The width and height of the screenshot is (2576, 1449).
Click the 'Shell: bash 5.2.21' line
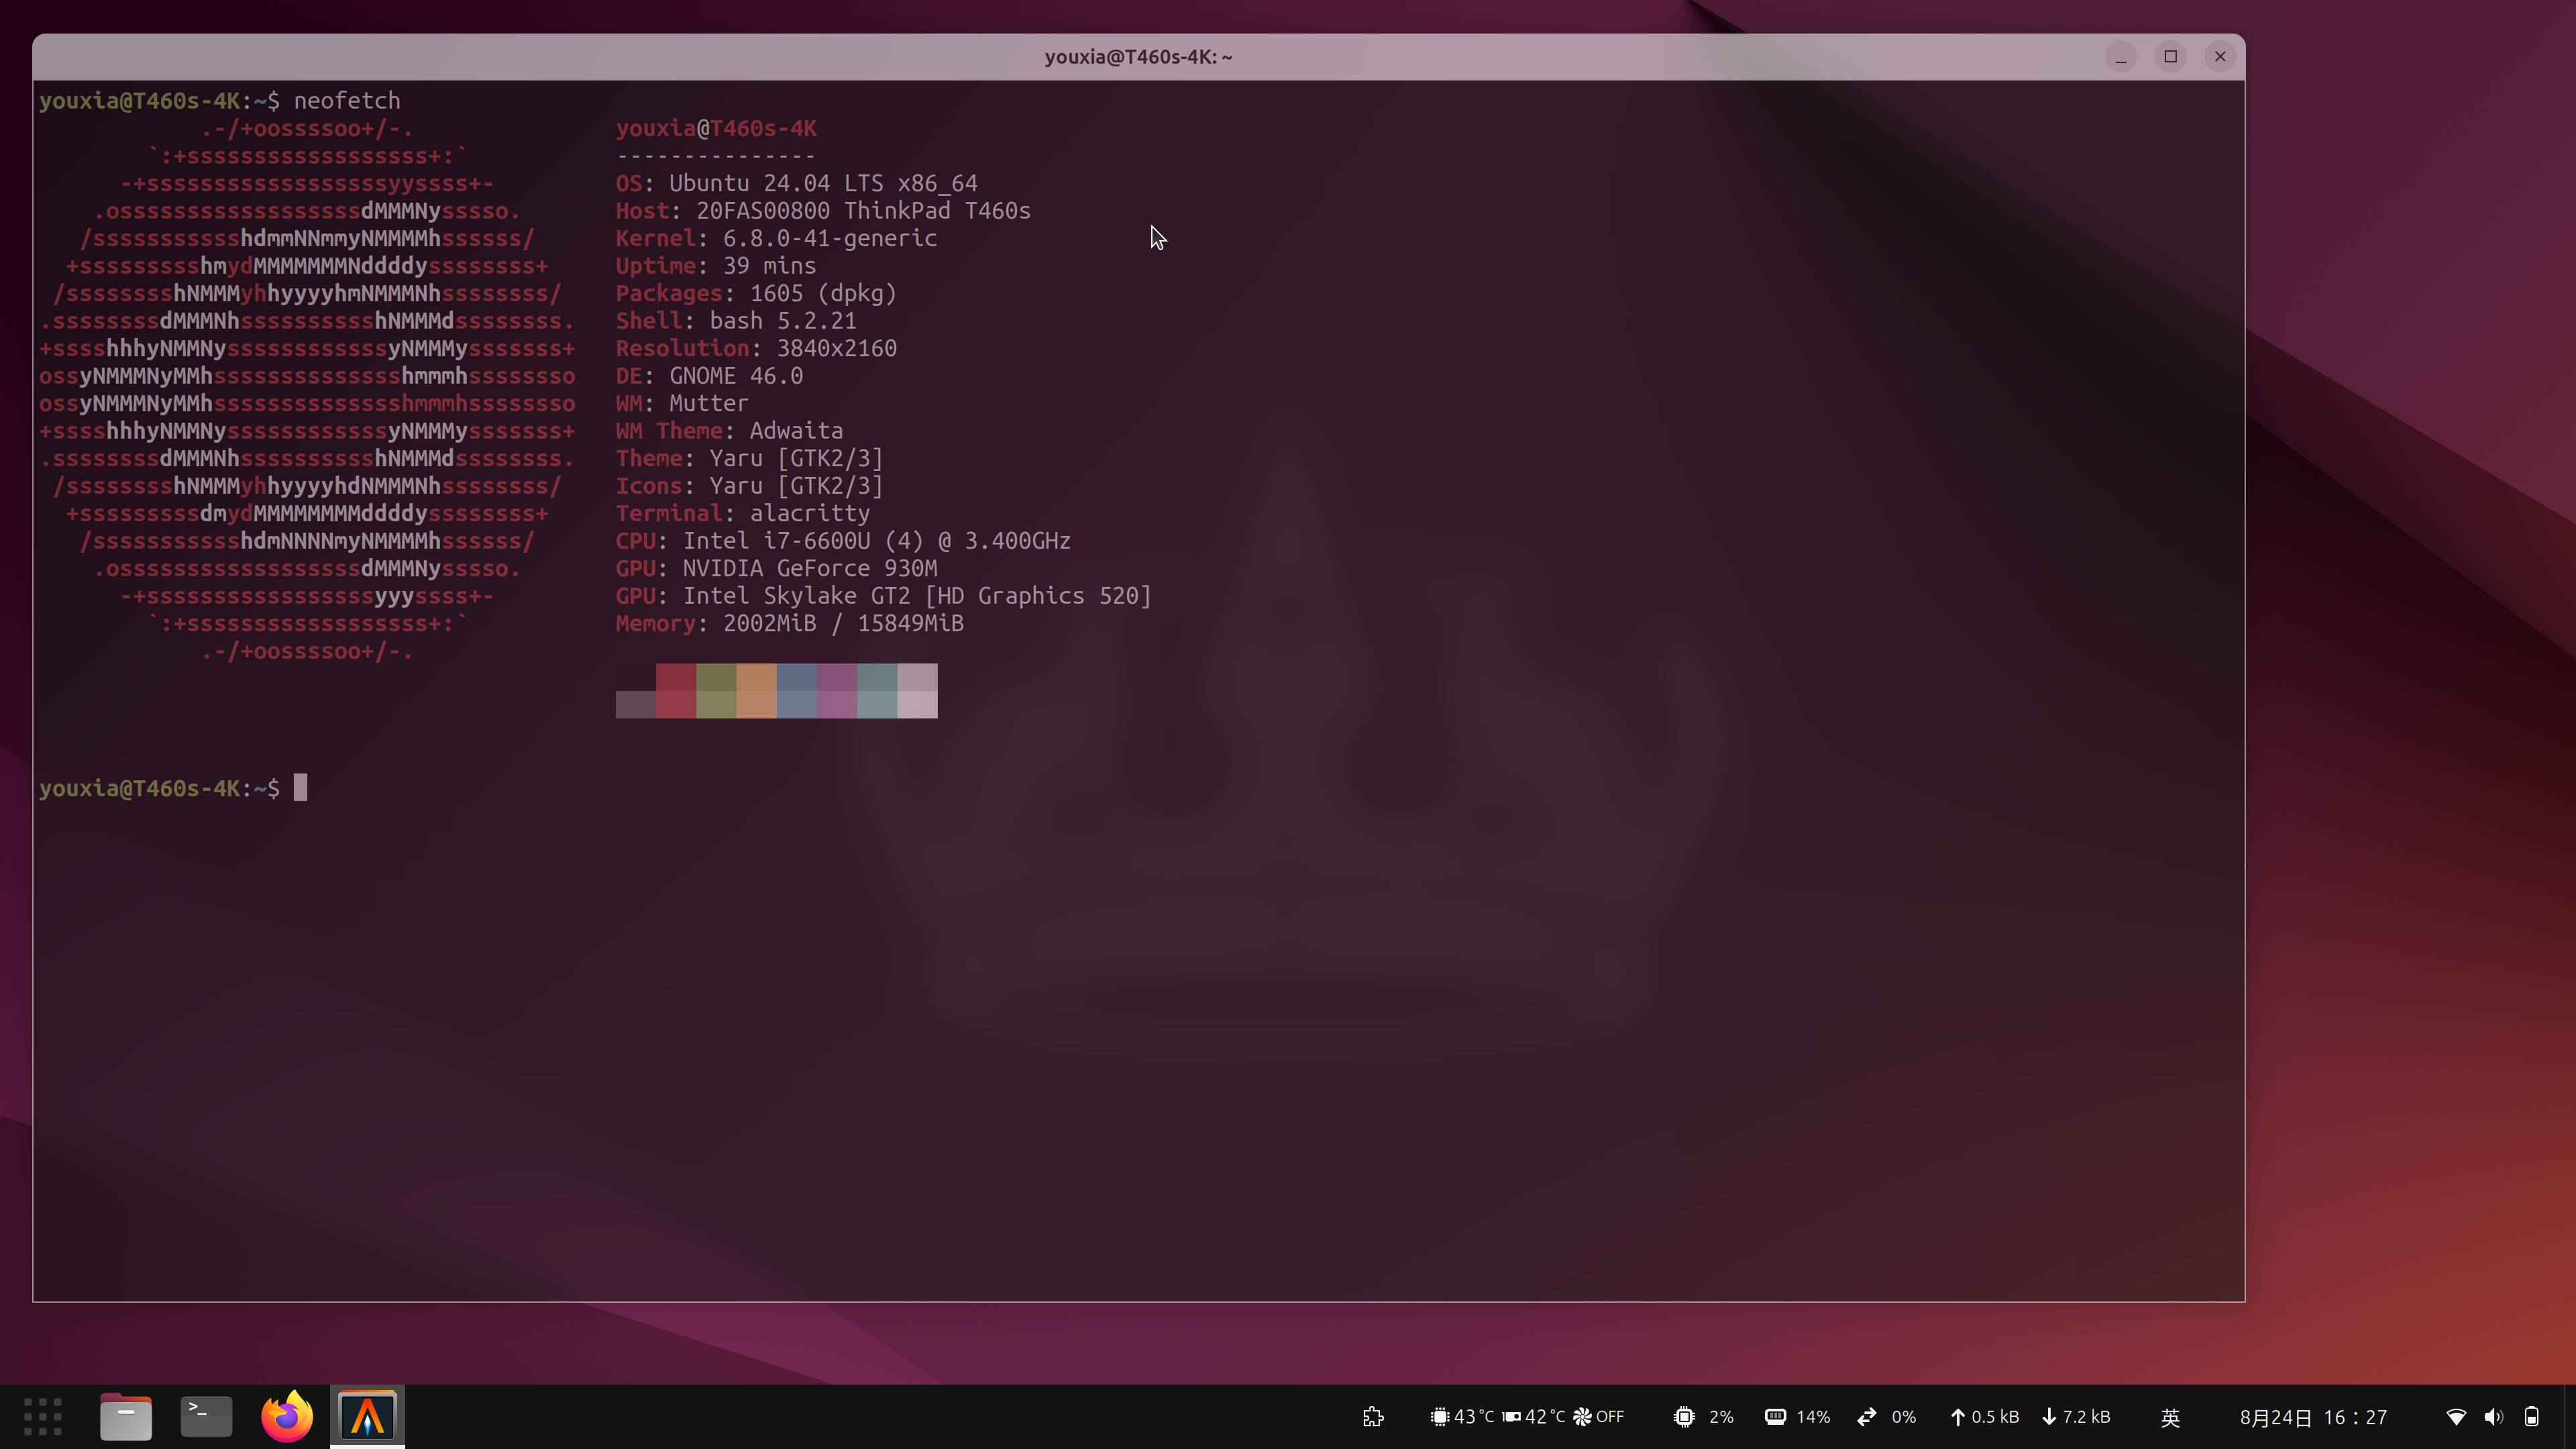point(736,321)
